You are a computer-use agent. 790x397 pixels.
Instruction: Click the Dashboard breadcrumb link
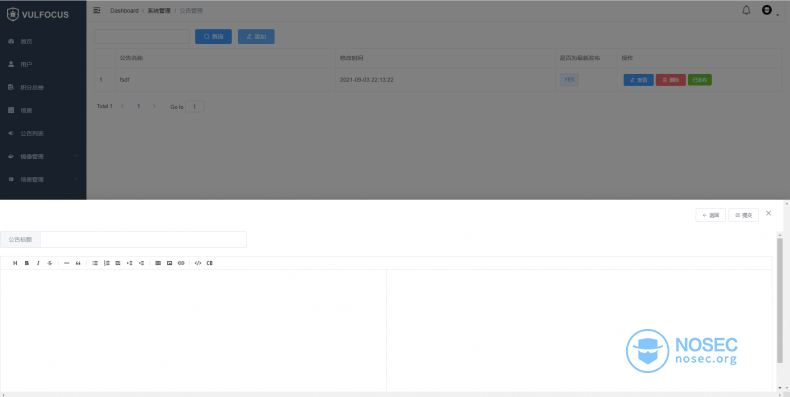point(124,11)
